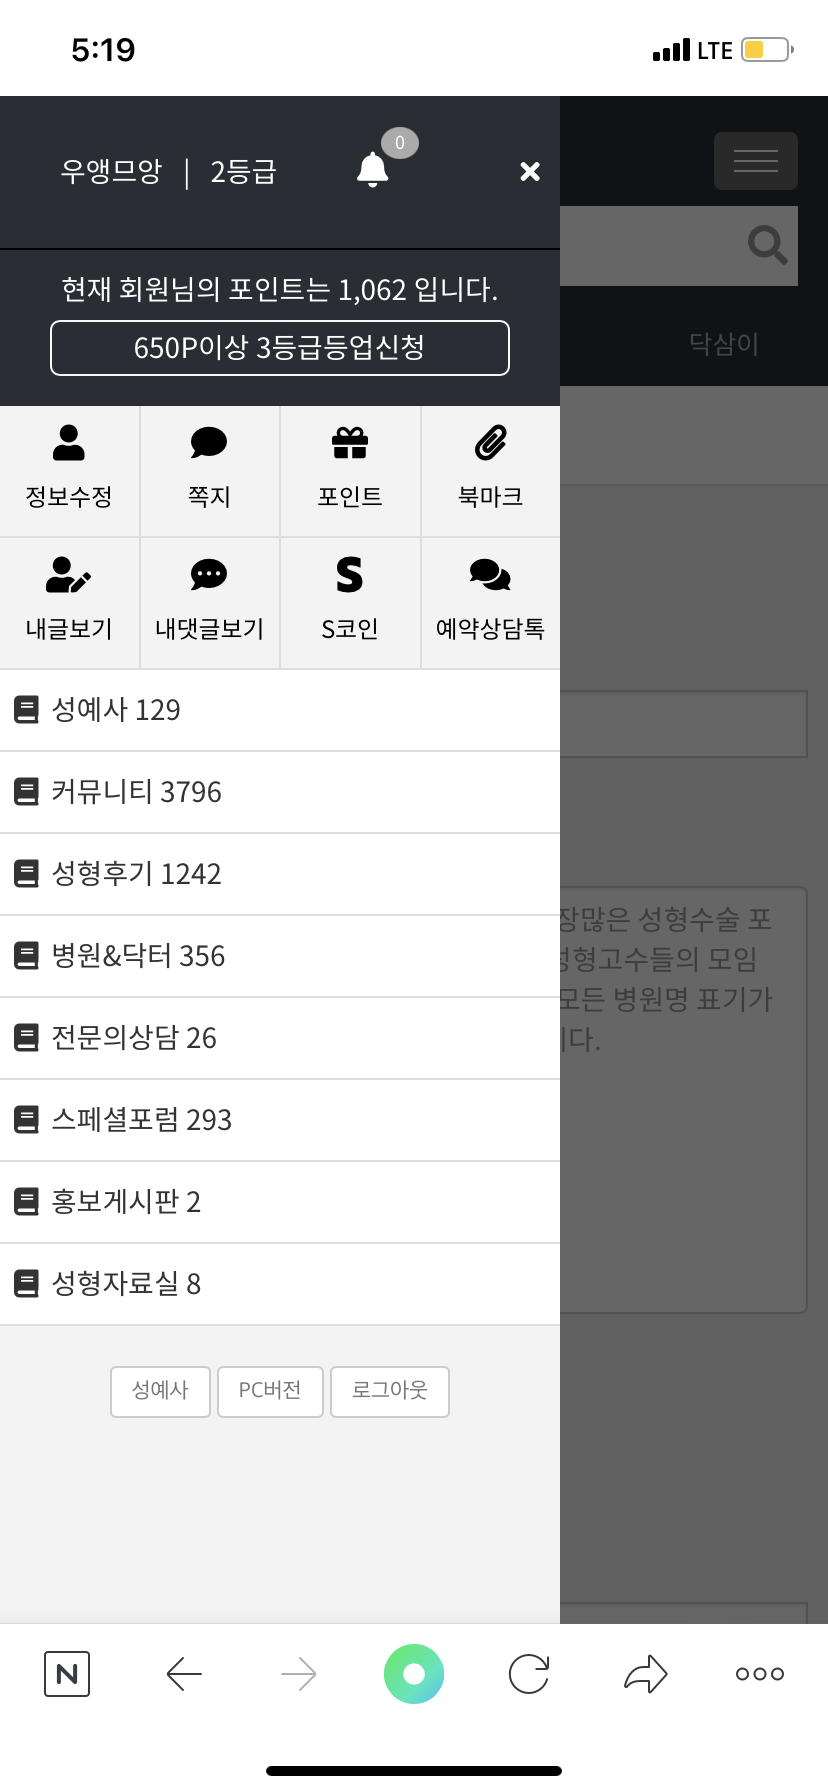The width and height of the screenshot is (828, 1792).
Task: Click the search magnifier icon
Action: tap(767, 244)
